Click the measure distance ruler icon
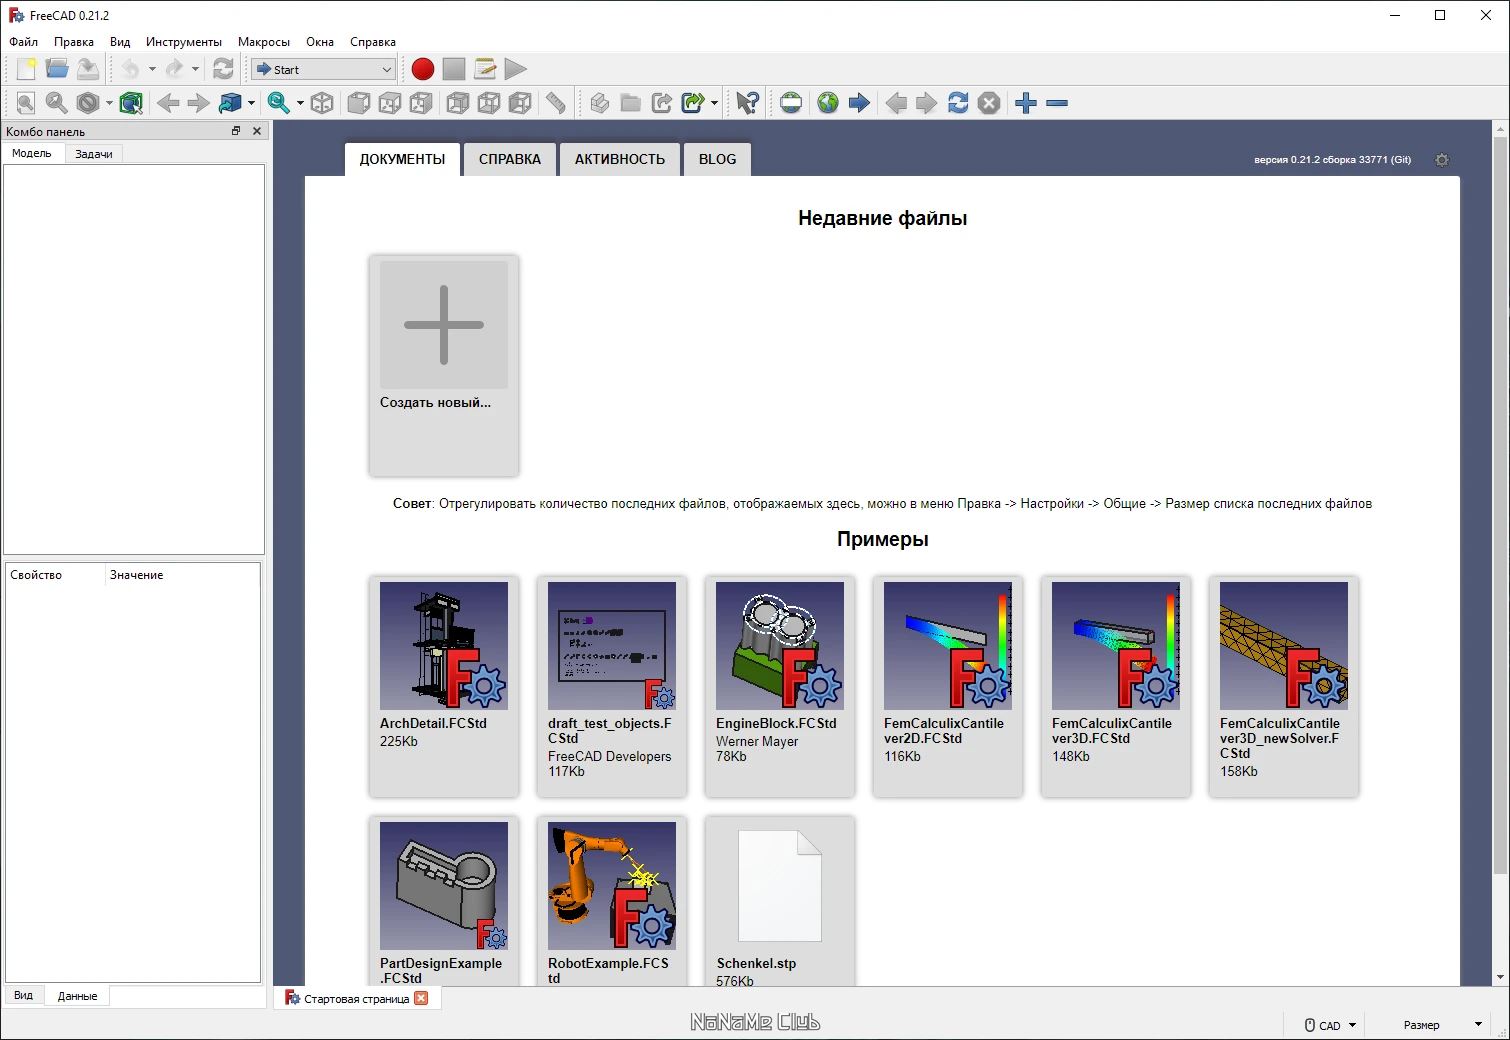Image resolution: width=1510 pixels, height=1040 pixels. click(x=555, y=103)
